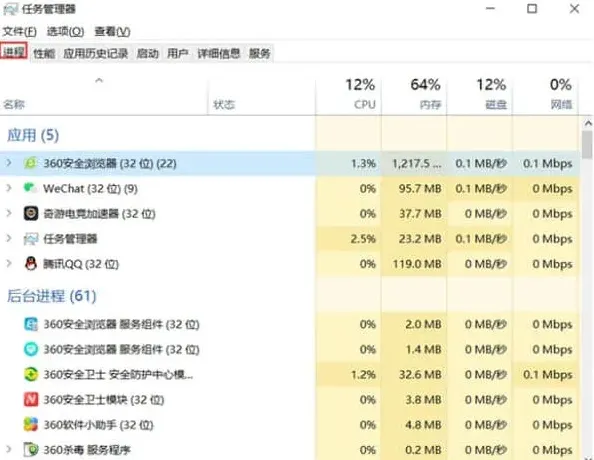The width and height of the screenshot is (594, 460).
Task: Maximize the Task Manager window
Action: [532, 8]
